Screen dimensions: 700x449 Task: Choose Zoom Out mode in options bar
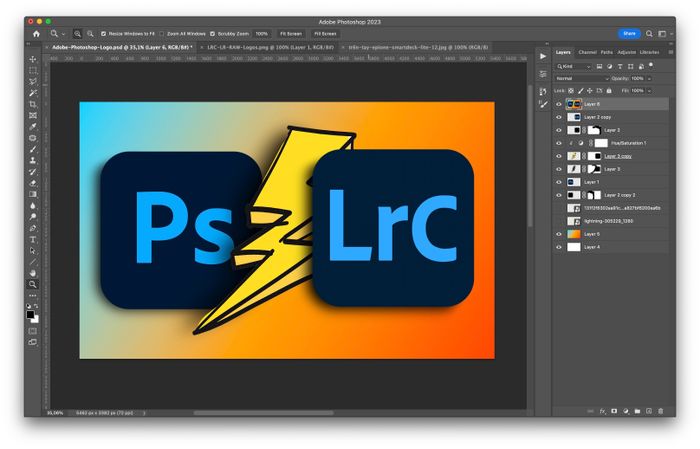pos(90,34)
